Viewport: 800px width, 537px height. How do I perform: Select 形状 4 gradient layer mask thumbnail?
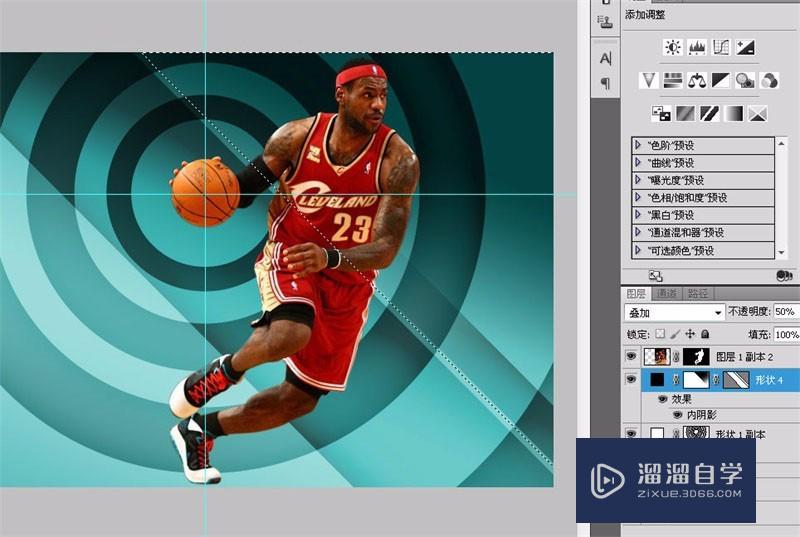[x=696, y=380]
